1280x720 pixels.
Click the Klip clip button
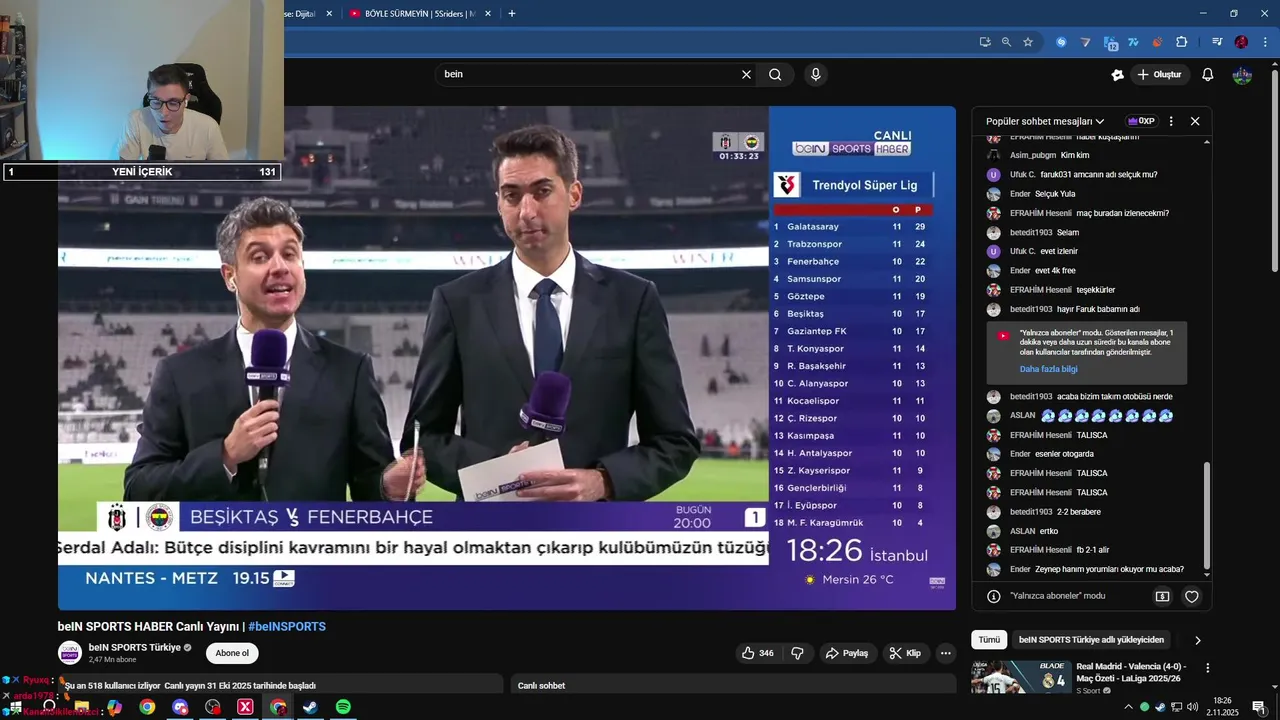coord(905,653)
